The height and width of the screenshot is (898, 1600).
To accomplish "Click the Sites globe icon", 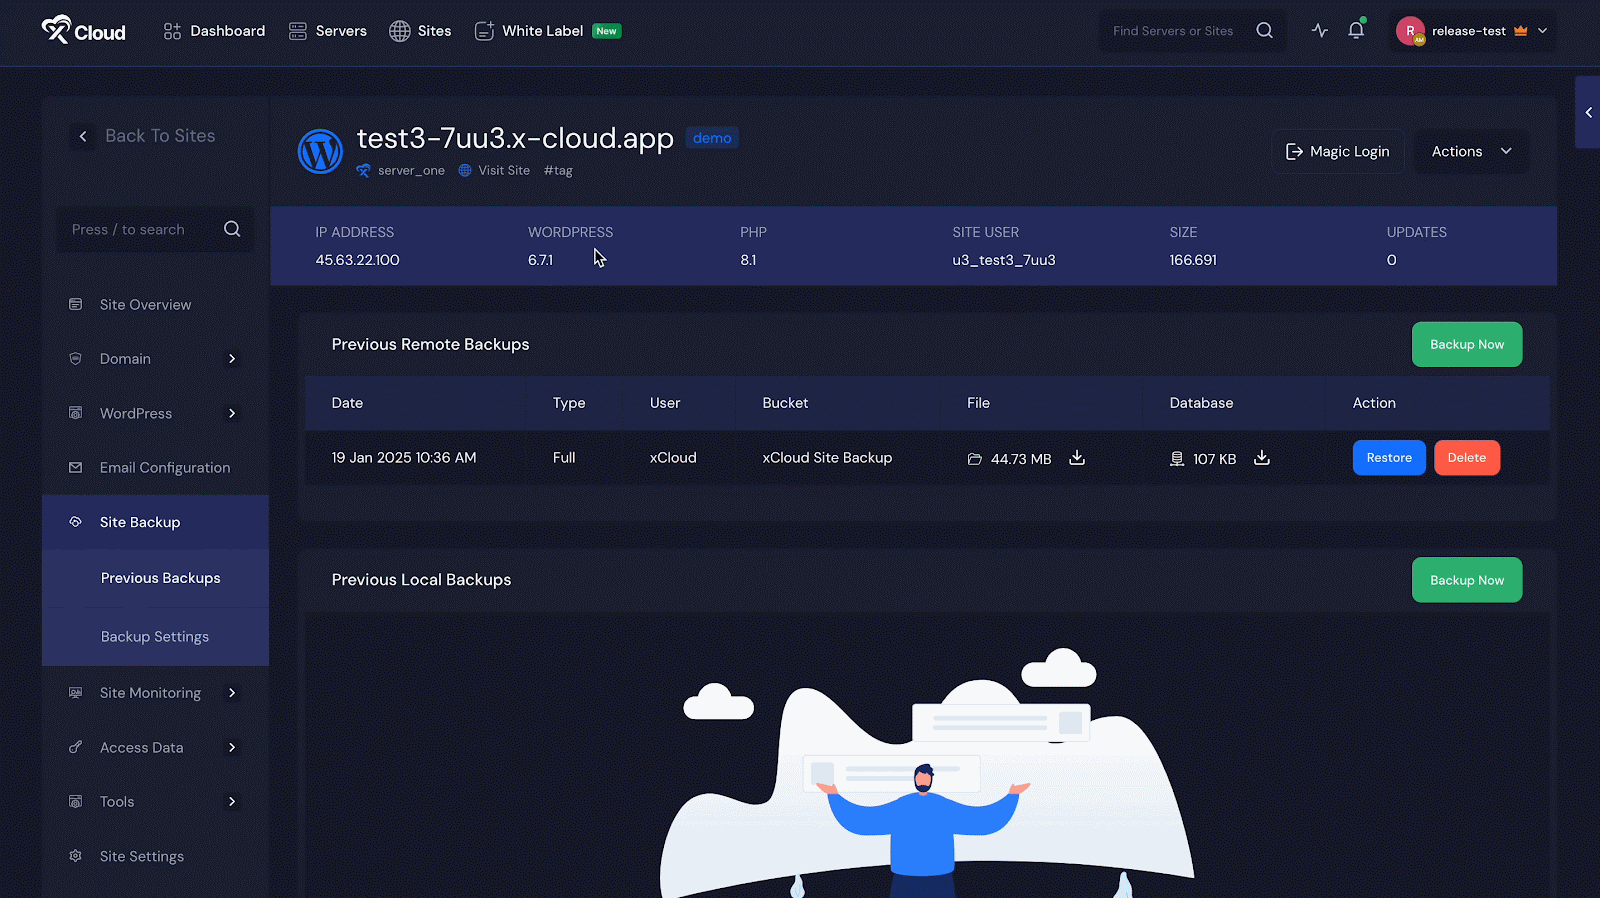I will point(399,31).
